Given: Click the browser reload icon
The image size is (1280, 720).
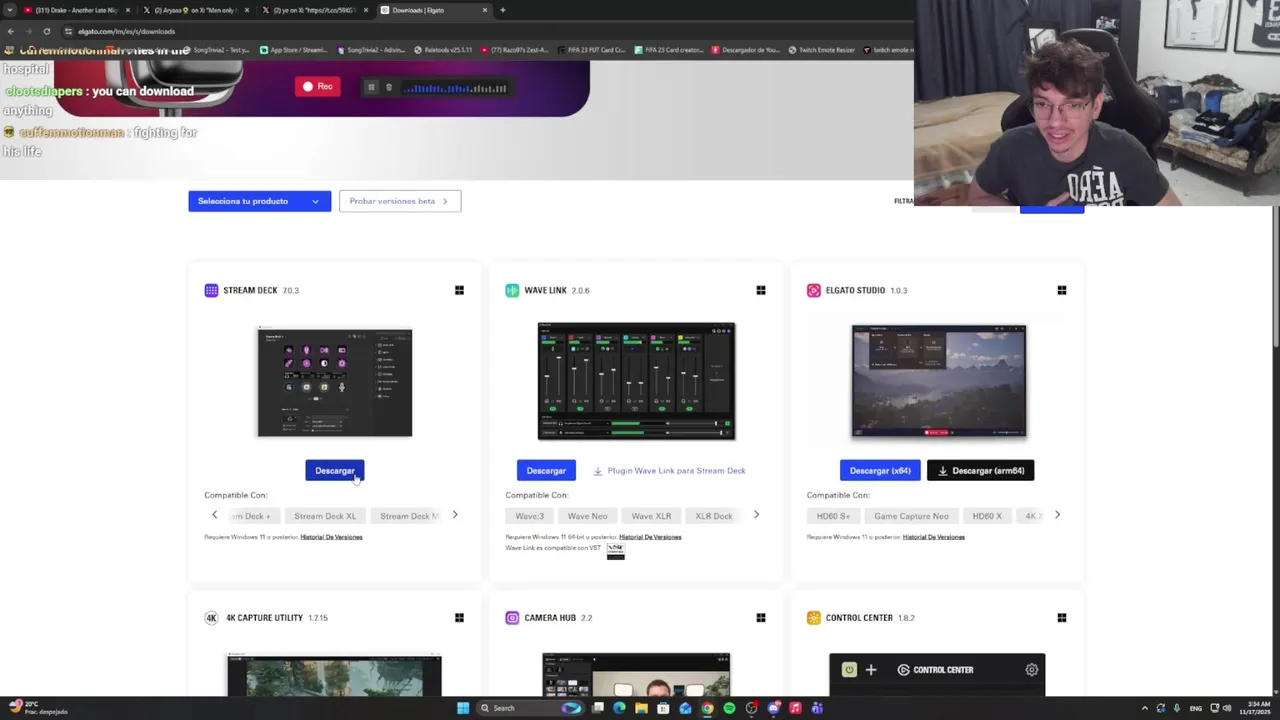Looking at the screenshot, I should [46, 31].
